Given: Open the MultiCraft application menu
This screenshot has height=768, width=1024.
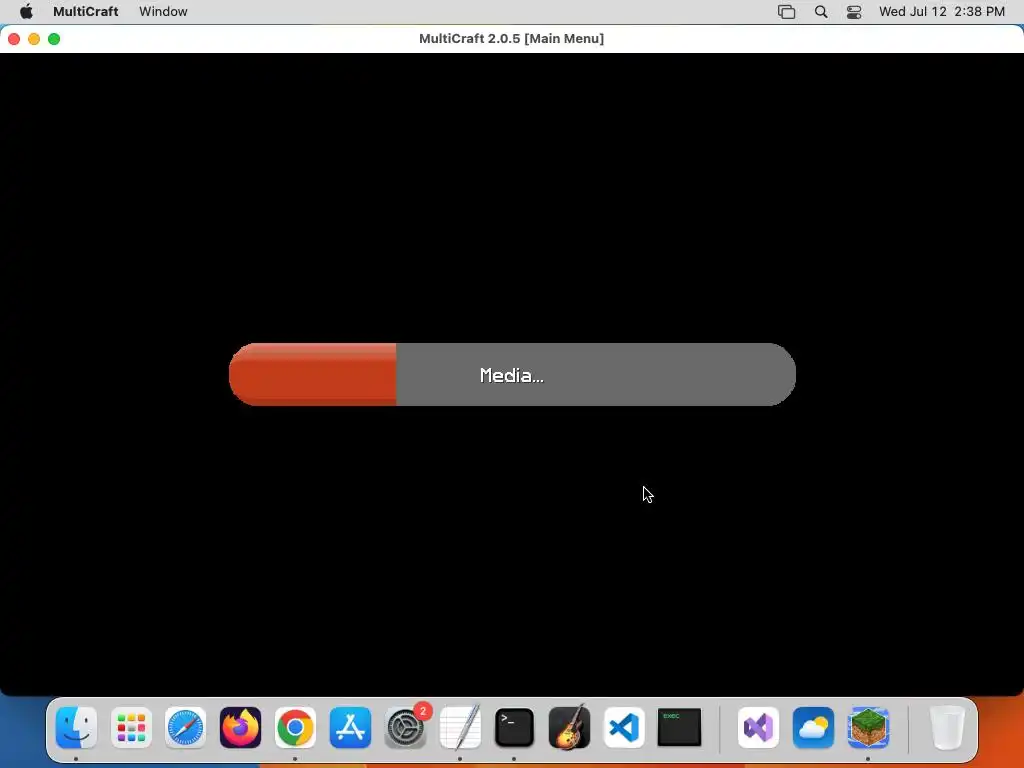Looking at the screenshot, I should pos(86,12).
